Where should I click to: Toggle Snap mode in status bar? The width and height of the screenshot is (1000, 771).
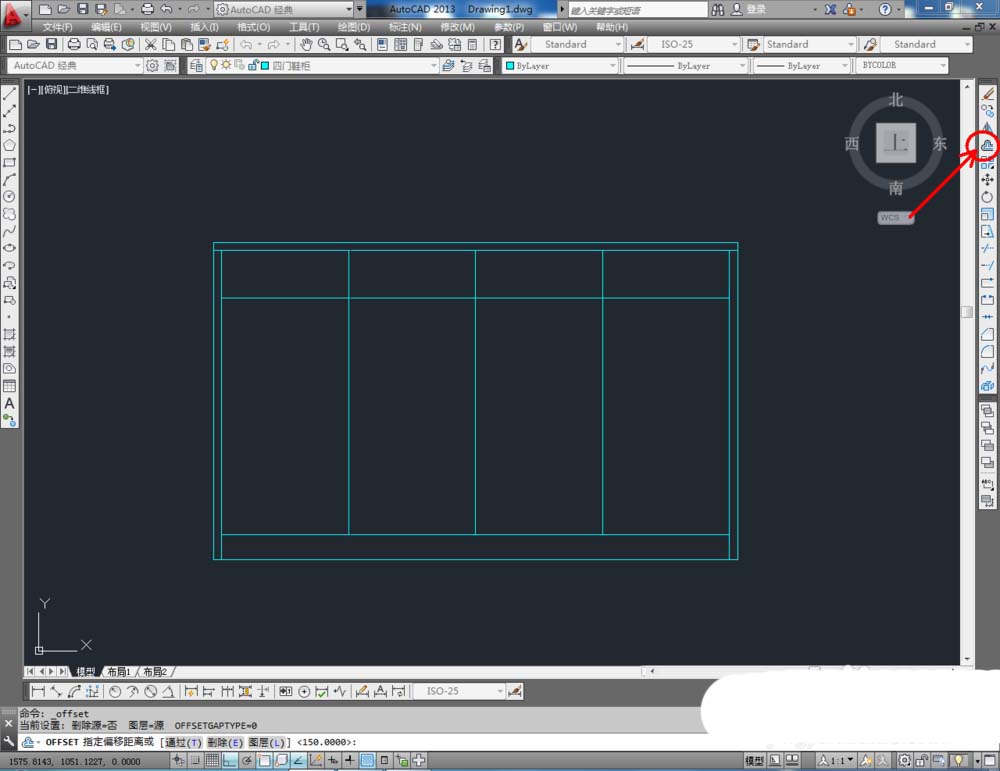coord(195,760)
